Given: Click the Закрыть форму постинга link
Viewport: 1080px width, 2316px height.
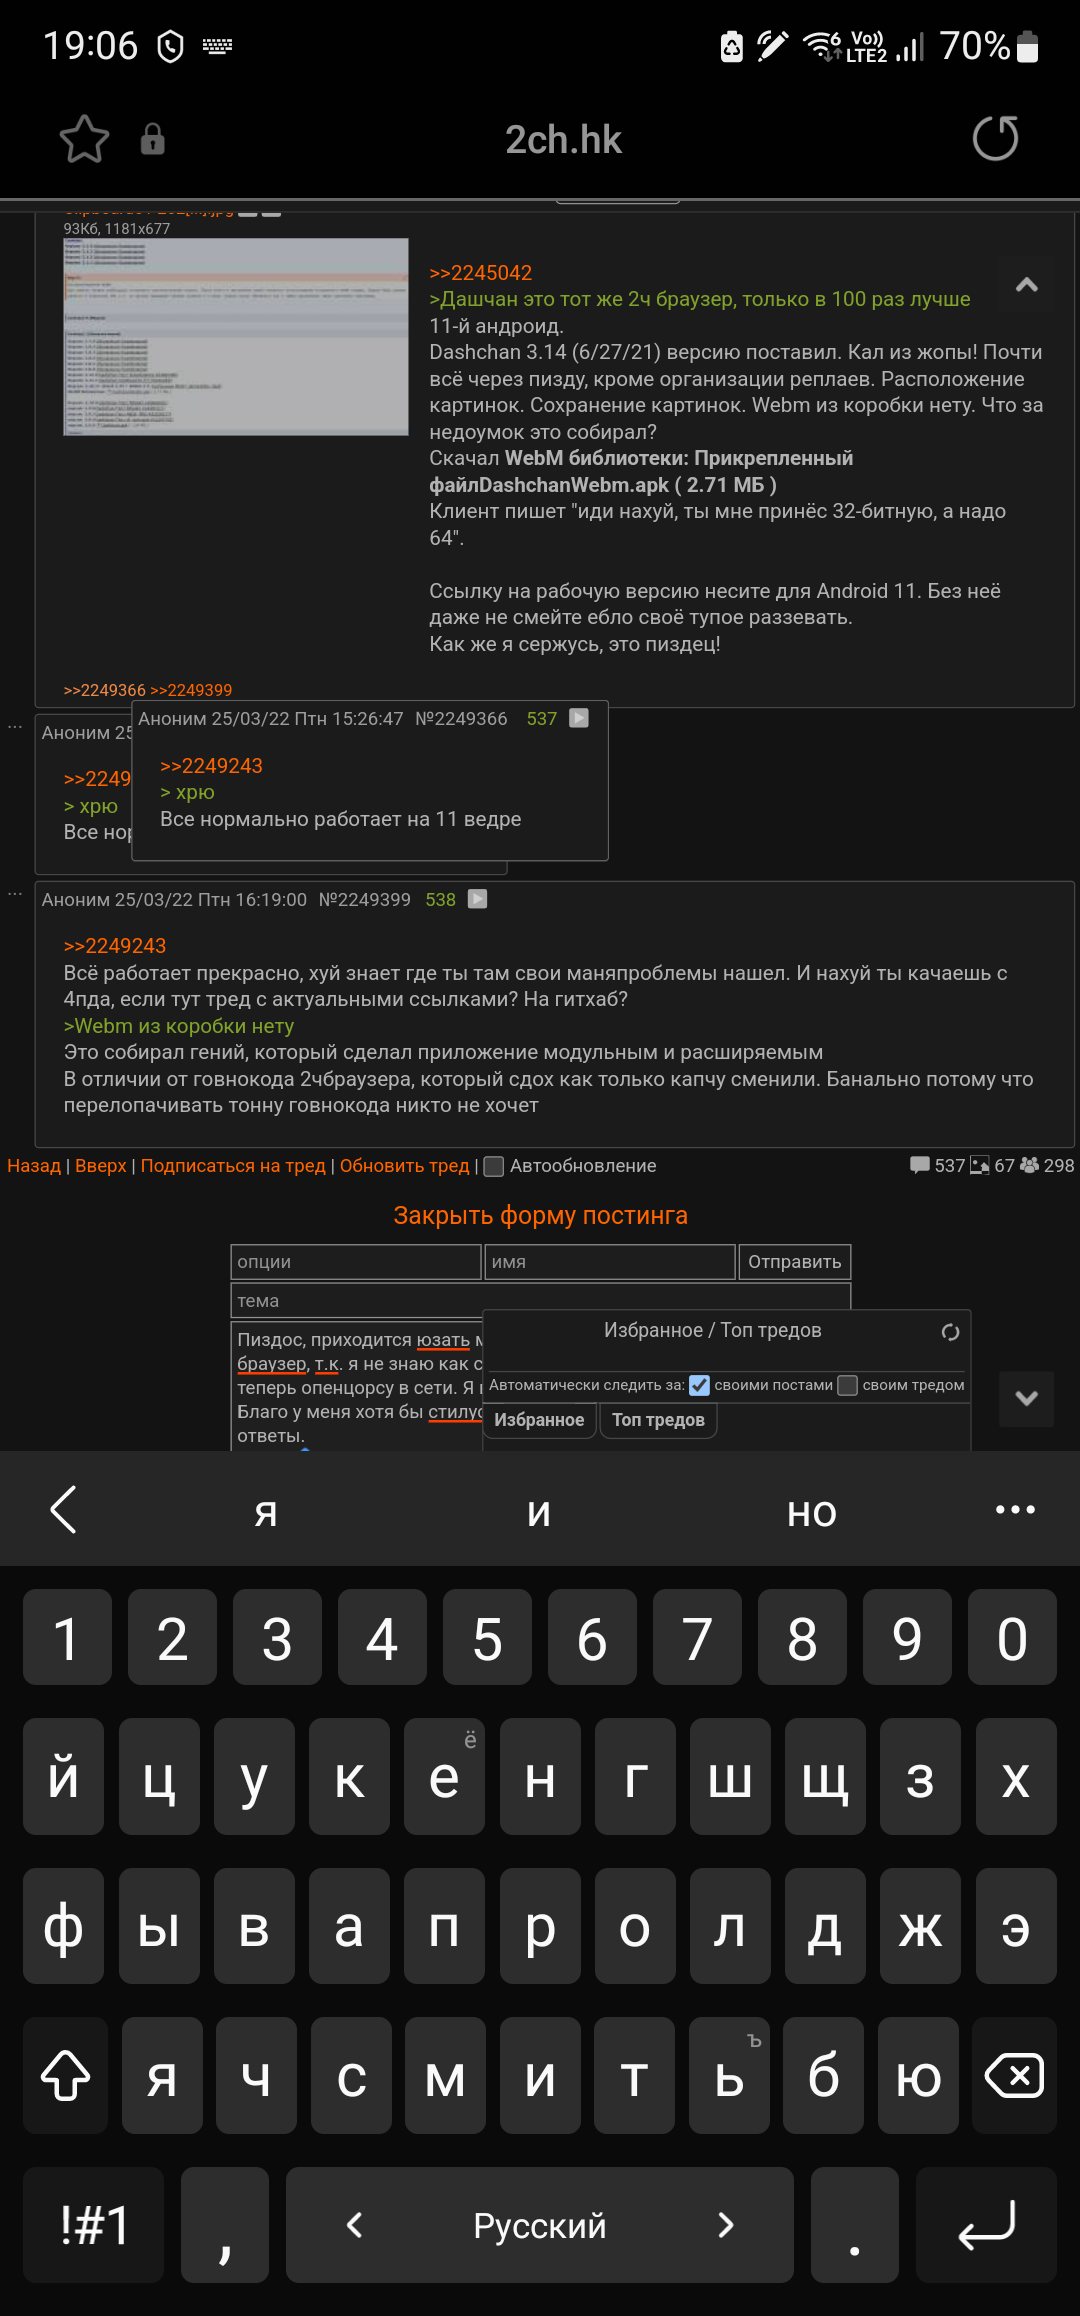Looking at the screenshot, I should 540,1215.
